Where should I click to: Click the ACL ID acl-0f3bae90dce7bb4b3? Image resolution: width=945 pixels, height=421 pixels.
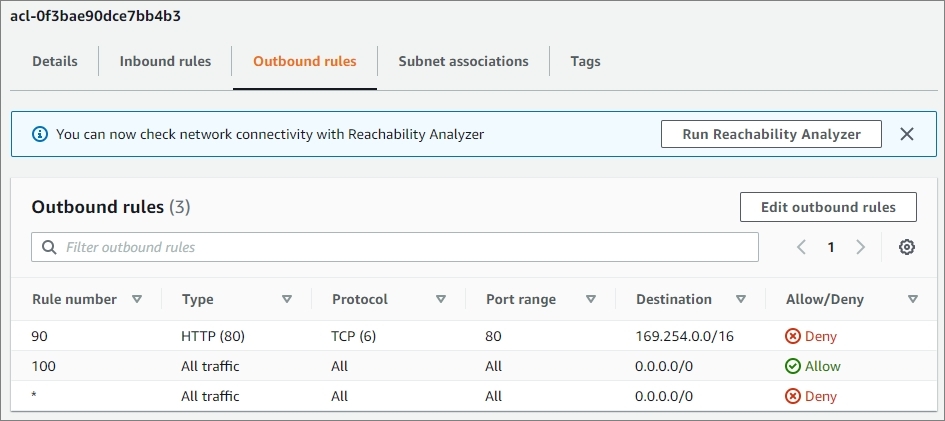(95, 16)
